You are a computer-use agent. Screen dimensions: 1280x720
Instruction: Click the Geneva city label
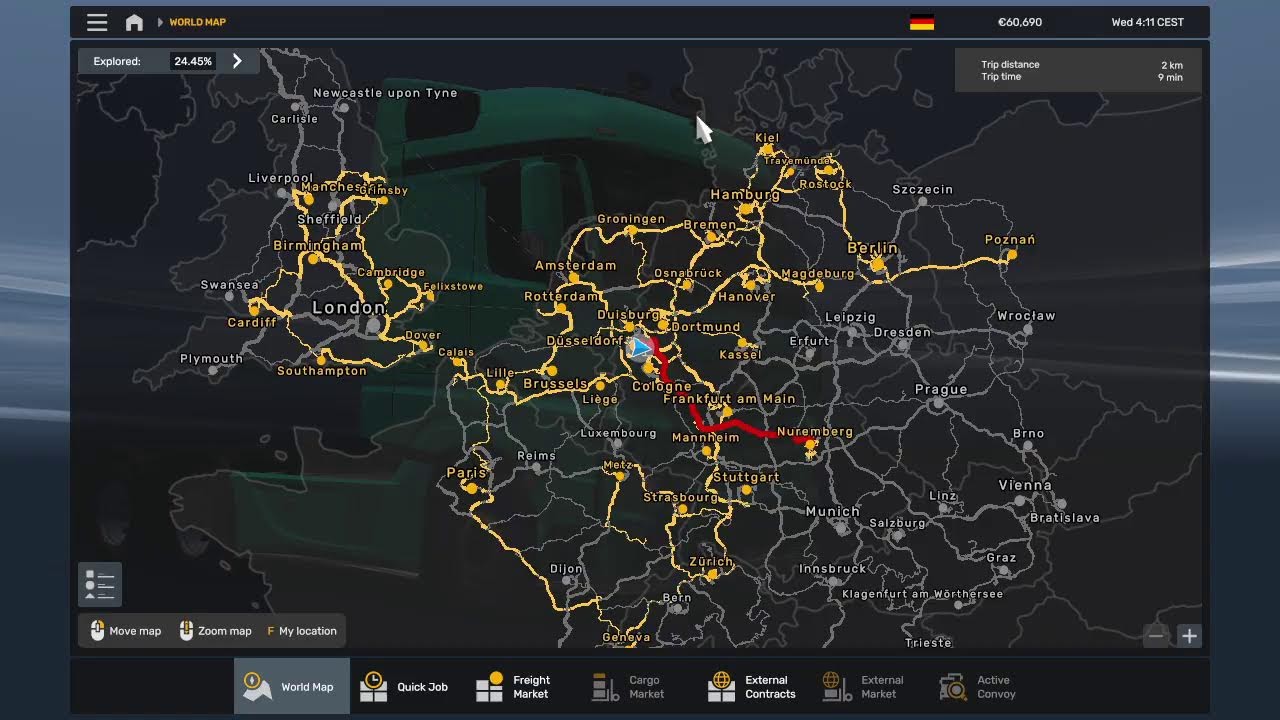[627, 637]
